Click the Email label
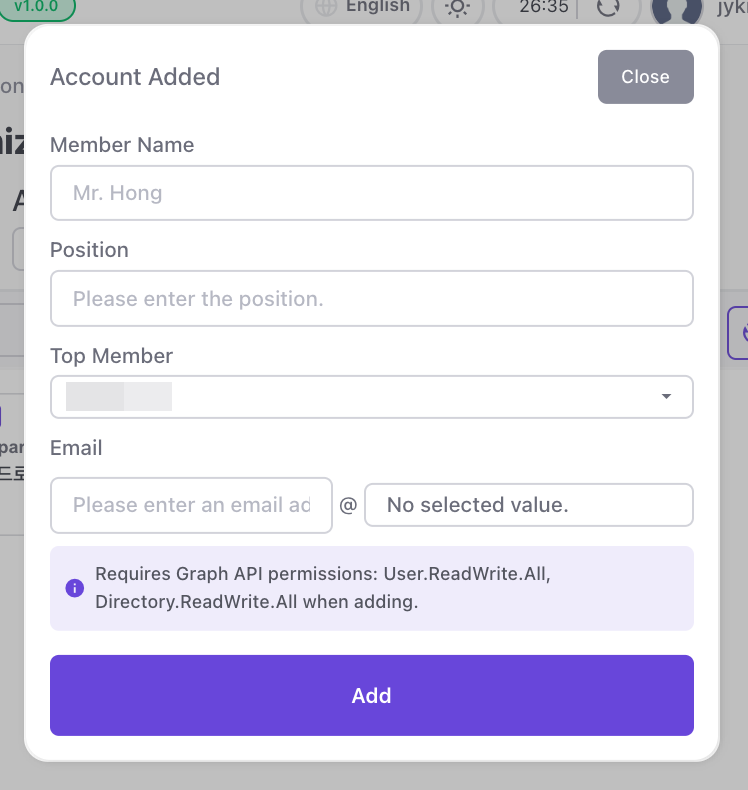Screen dimensions: 748x790 coord(76,448)
